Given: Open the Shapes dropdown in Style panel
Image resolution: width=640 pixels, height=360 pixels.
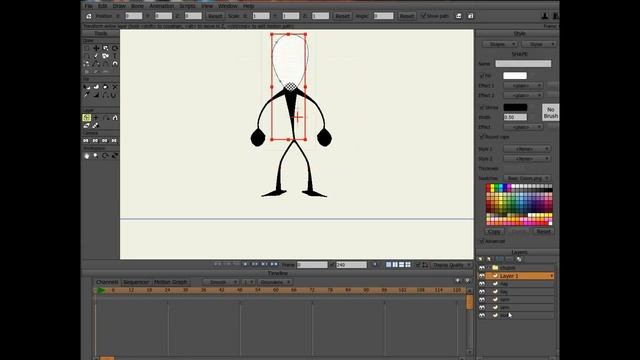Looking at the screenshot, I should coord(500,44).
